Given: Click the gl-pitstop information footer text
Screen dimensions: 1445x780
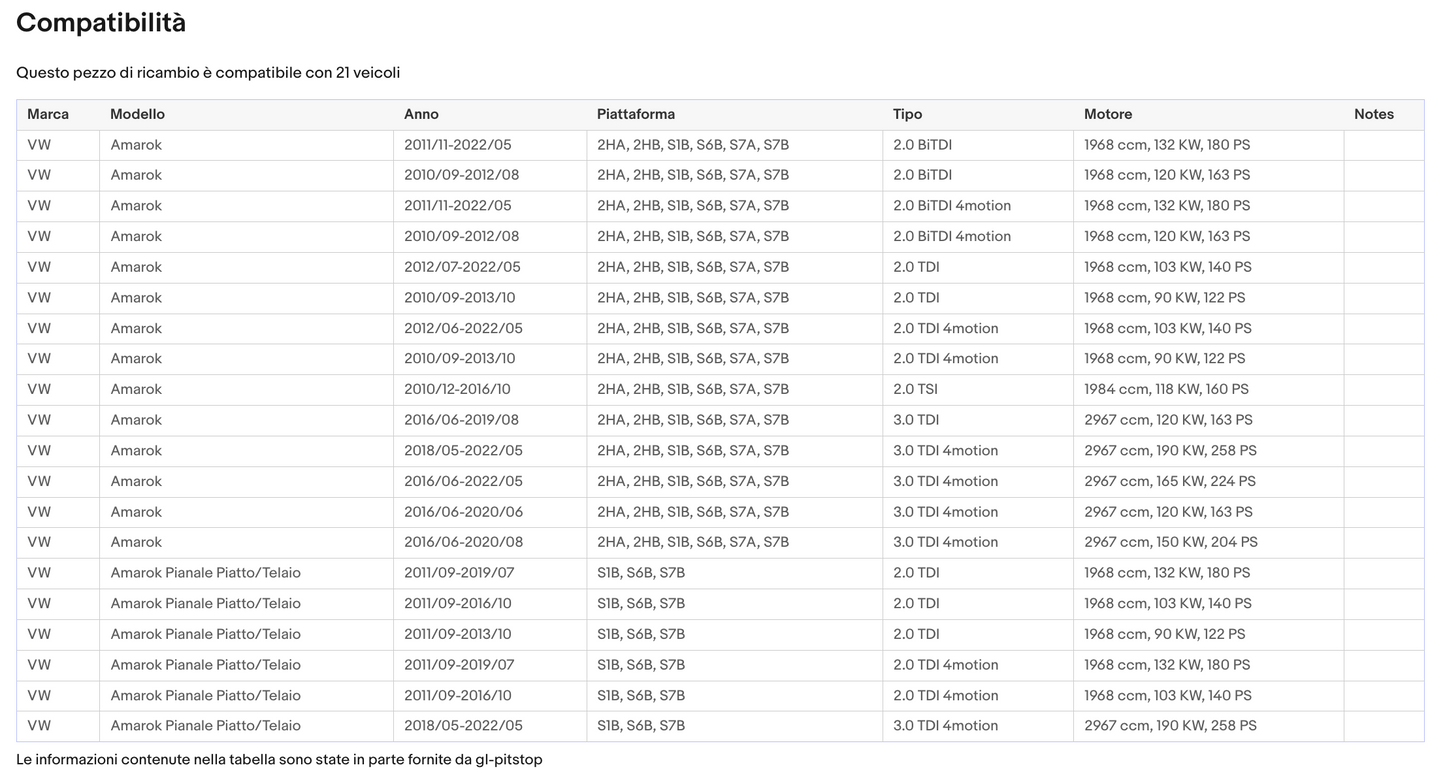Looking at the screenshot, I should 279,760.
